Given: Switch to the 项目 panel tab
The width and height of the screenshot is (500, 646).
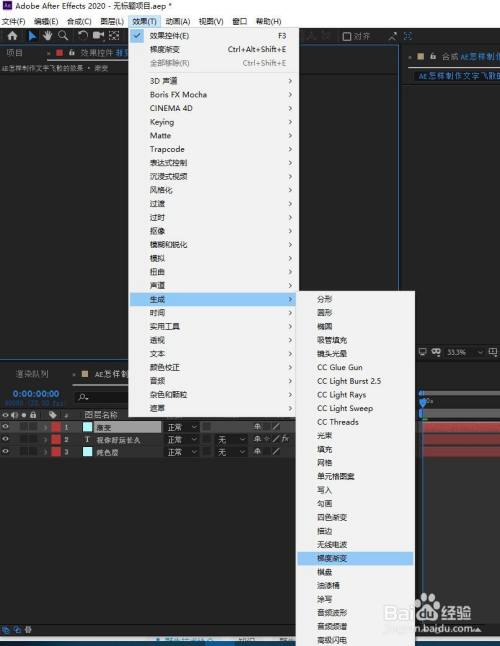Looking at the screenshot, I should [14, 52].
